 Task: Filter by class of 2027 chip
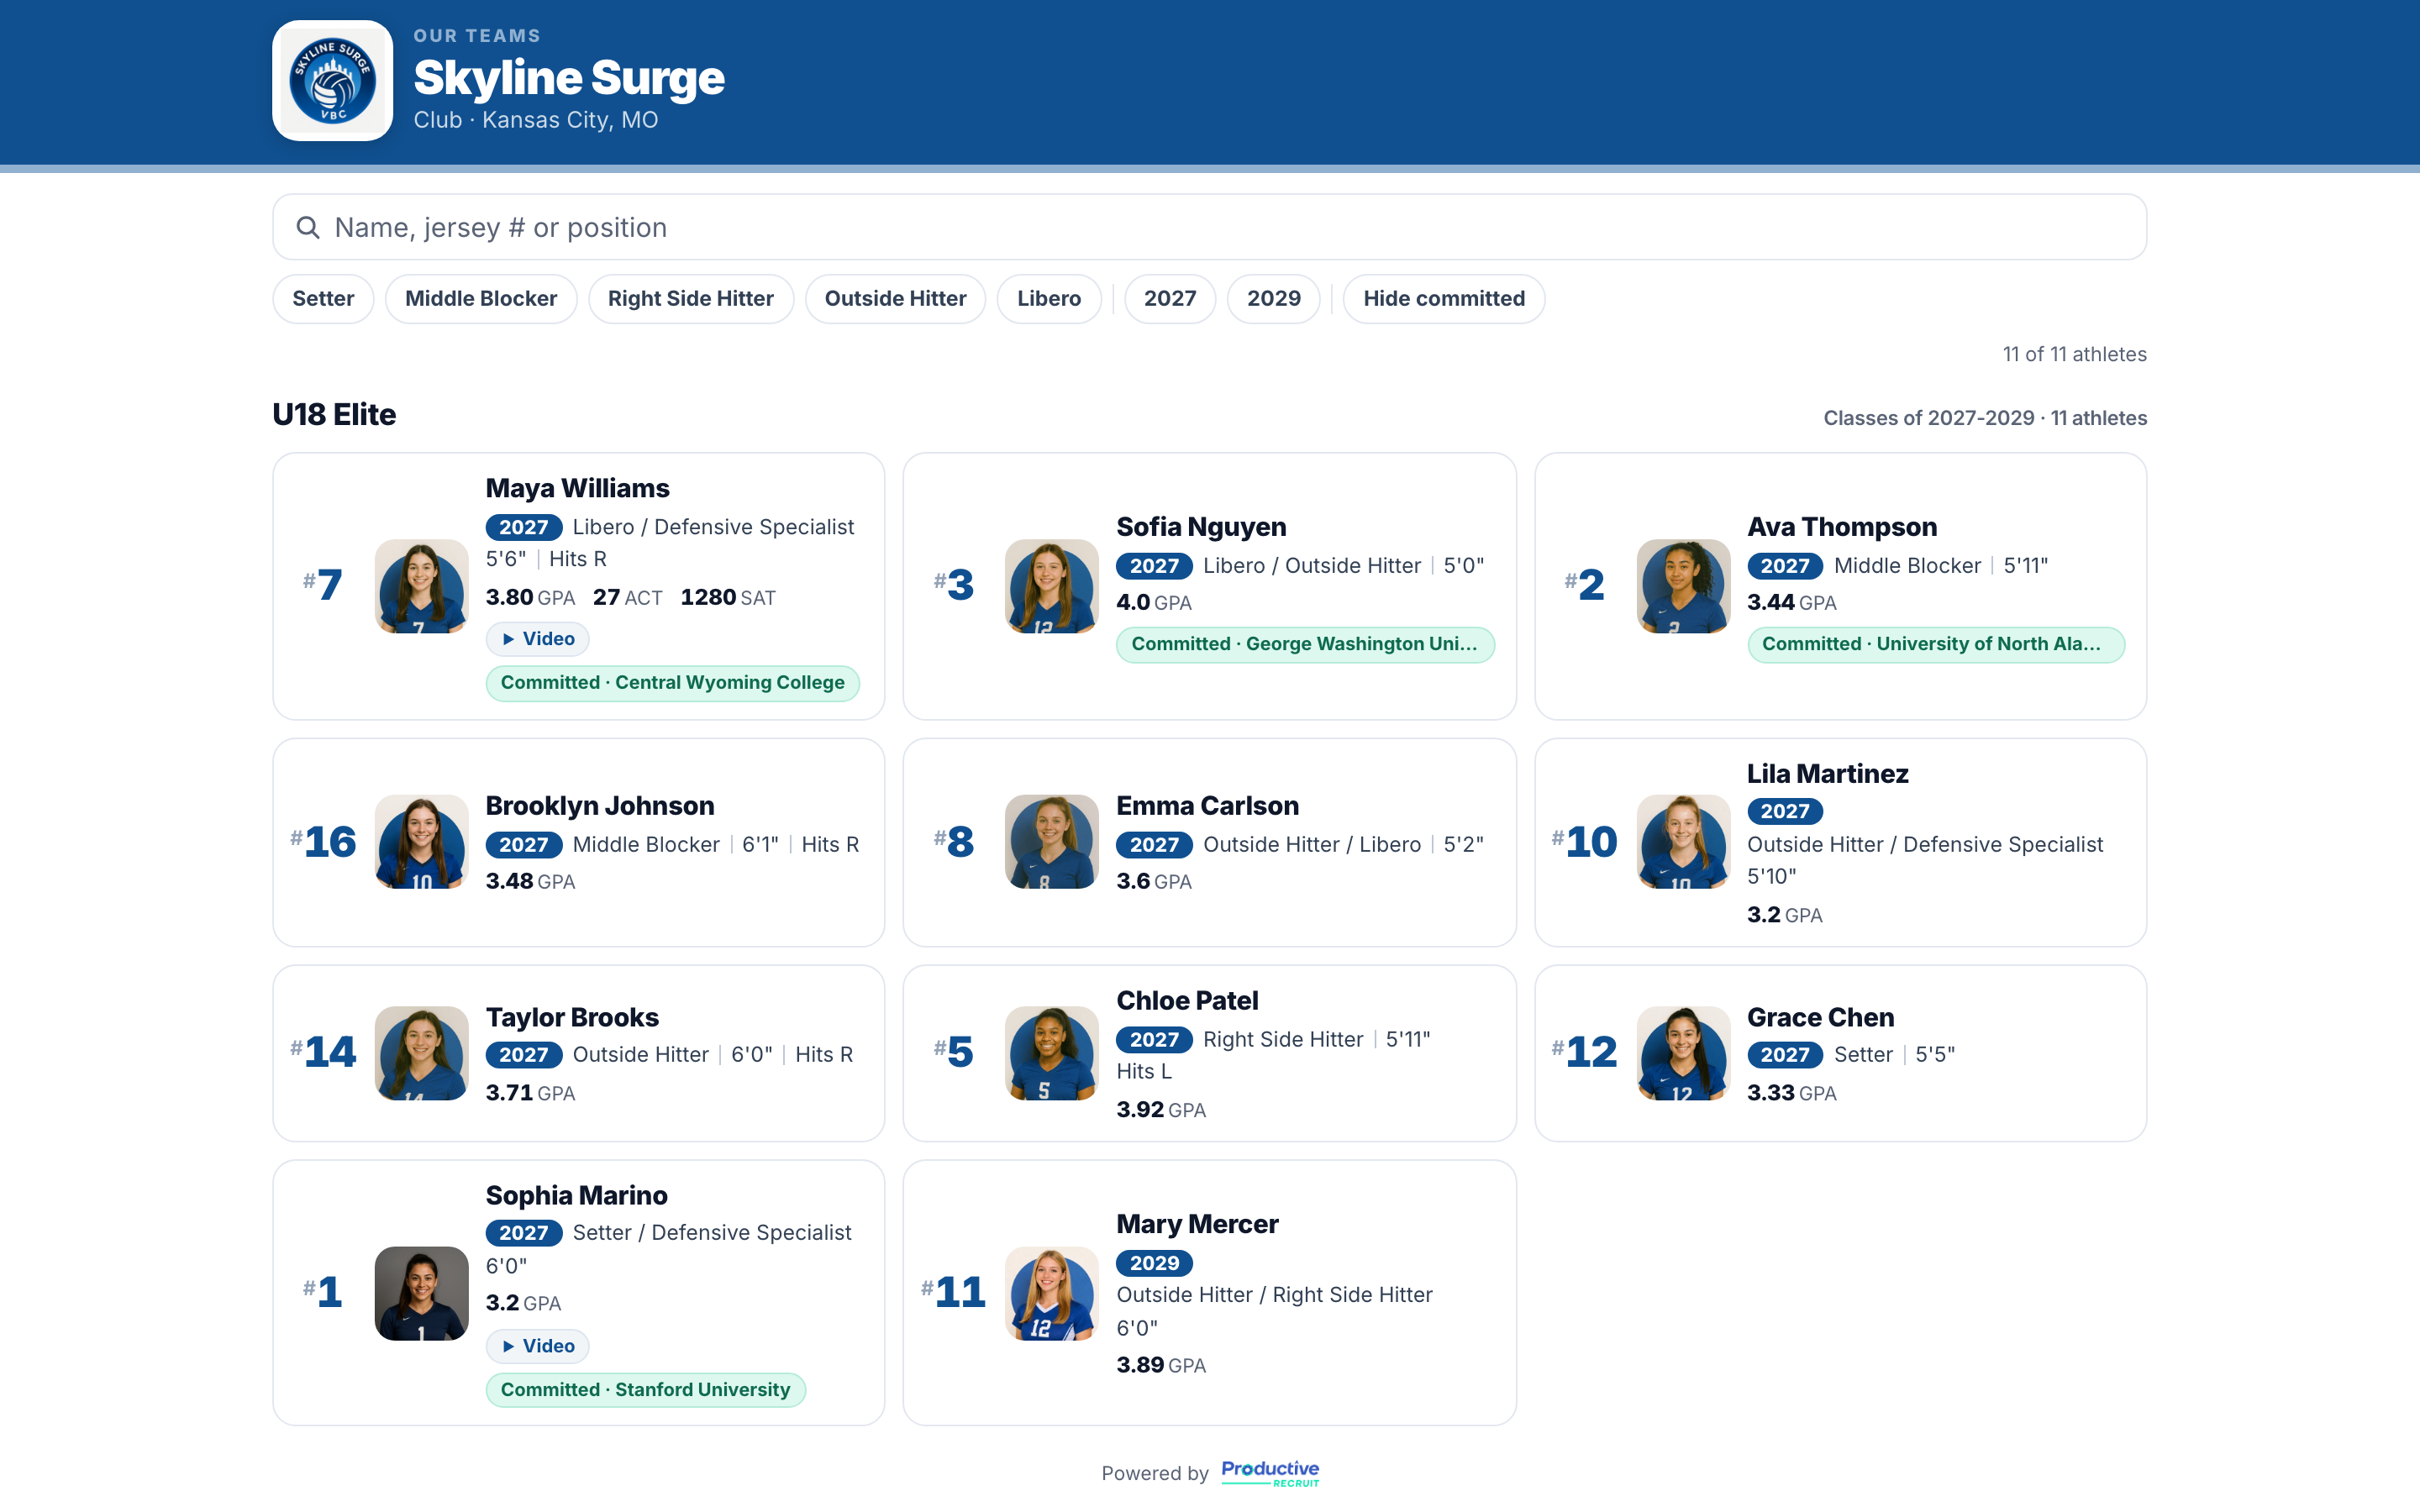tap(1170, 299)
